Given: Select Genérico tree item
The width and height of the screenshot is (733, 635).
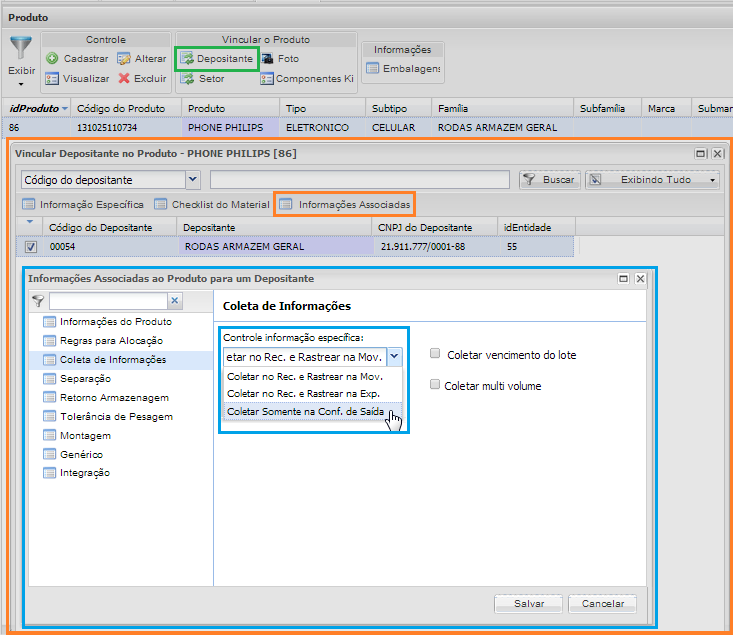Looking at the screenshot, I should coord(72,454).
